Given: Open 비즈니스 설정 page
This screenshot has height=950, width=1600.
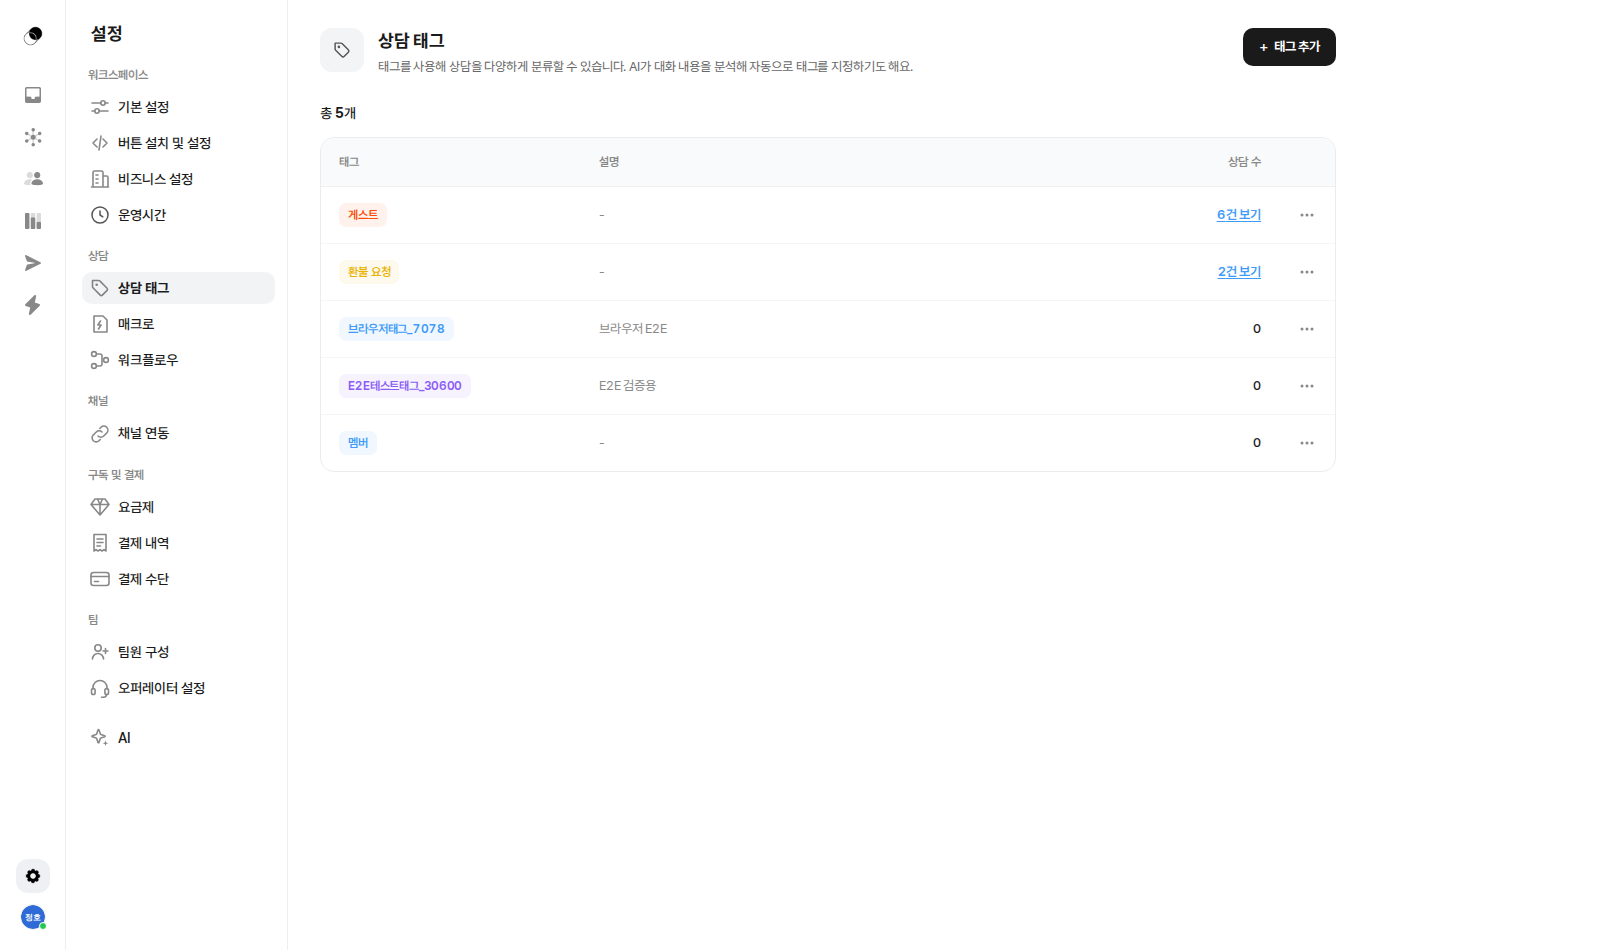Looking at the screenshot, I should [178, 179].
